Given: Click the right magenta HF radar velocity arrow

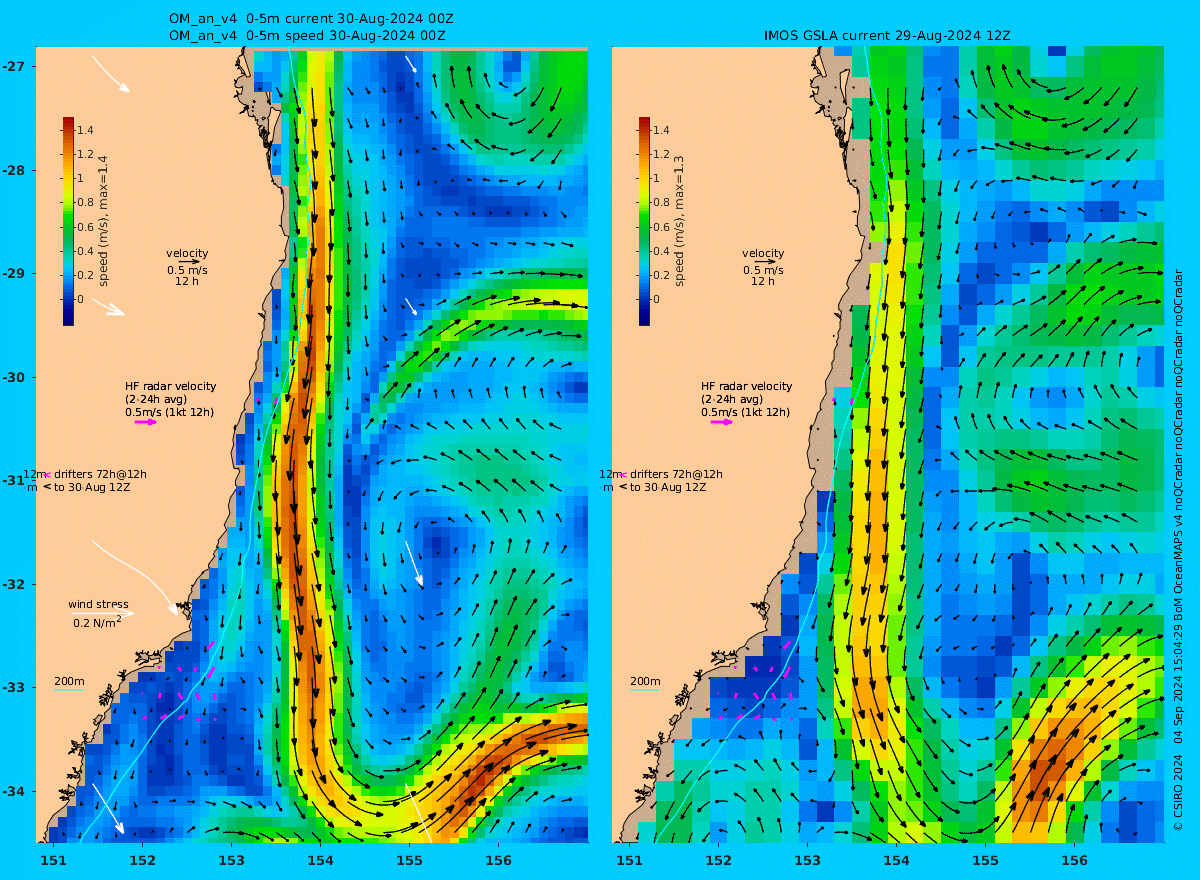Looking at the screenshot, I should coord(722,422).
